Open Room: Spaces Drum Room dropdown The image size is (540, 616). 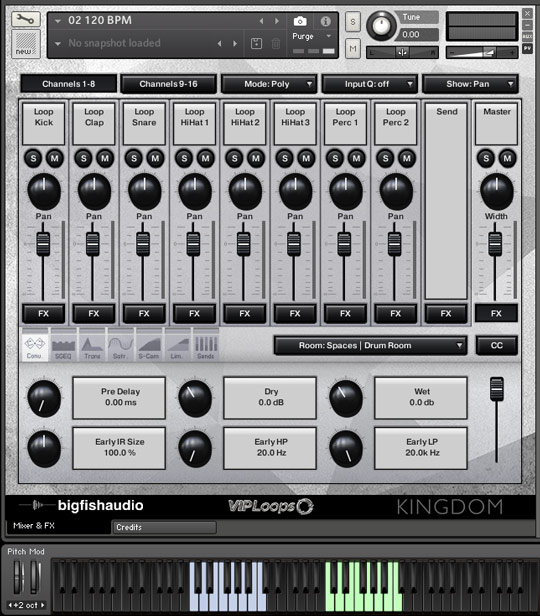point(370,345)
